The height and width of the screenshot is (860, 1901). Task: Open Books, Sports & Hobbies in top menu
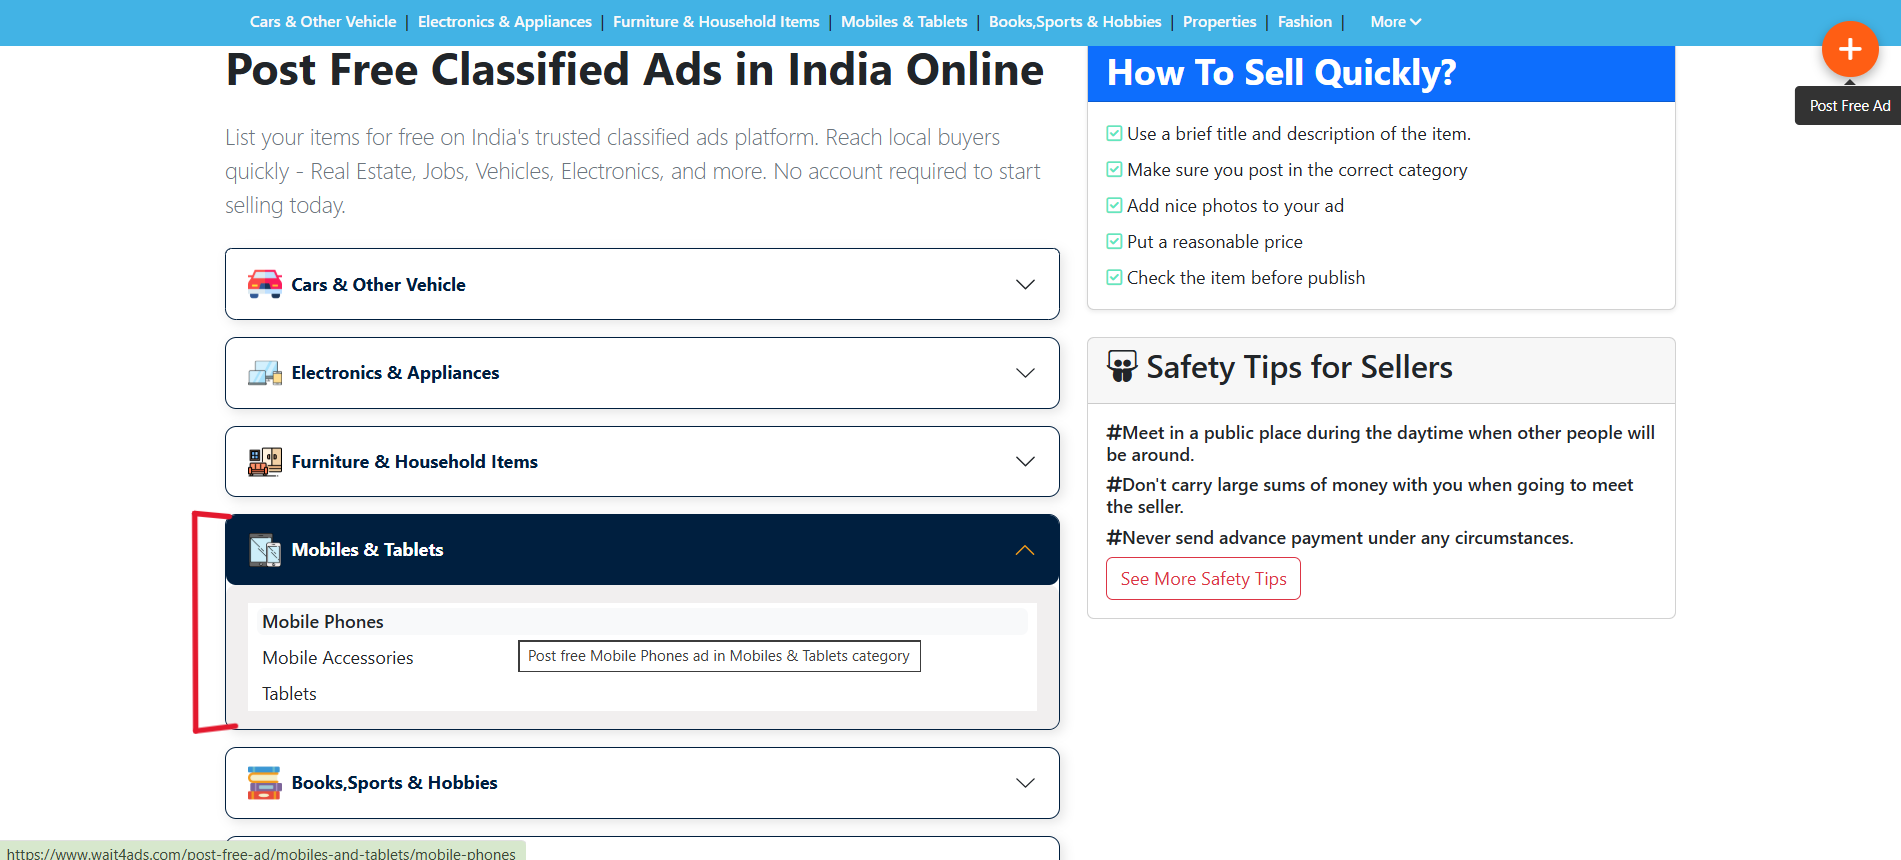click(x=1075, y=22)
